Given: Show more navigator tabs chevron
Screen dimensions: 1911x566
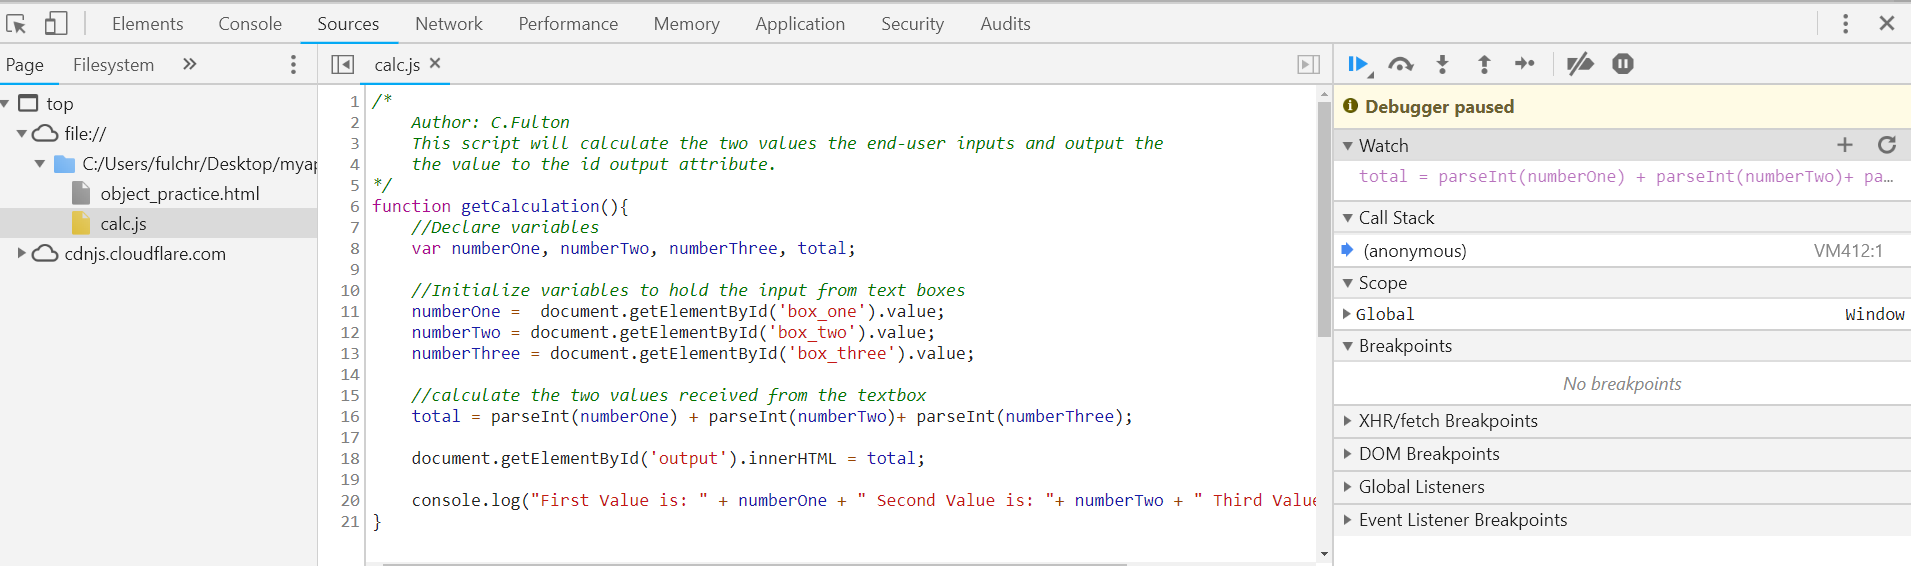Looking at the screenshot, I should point(189,64).
